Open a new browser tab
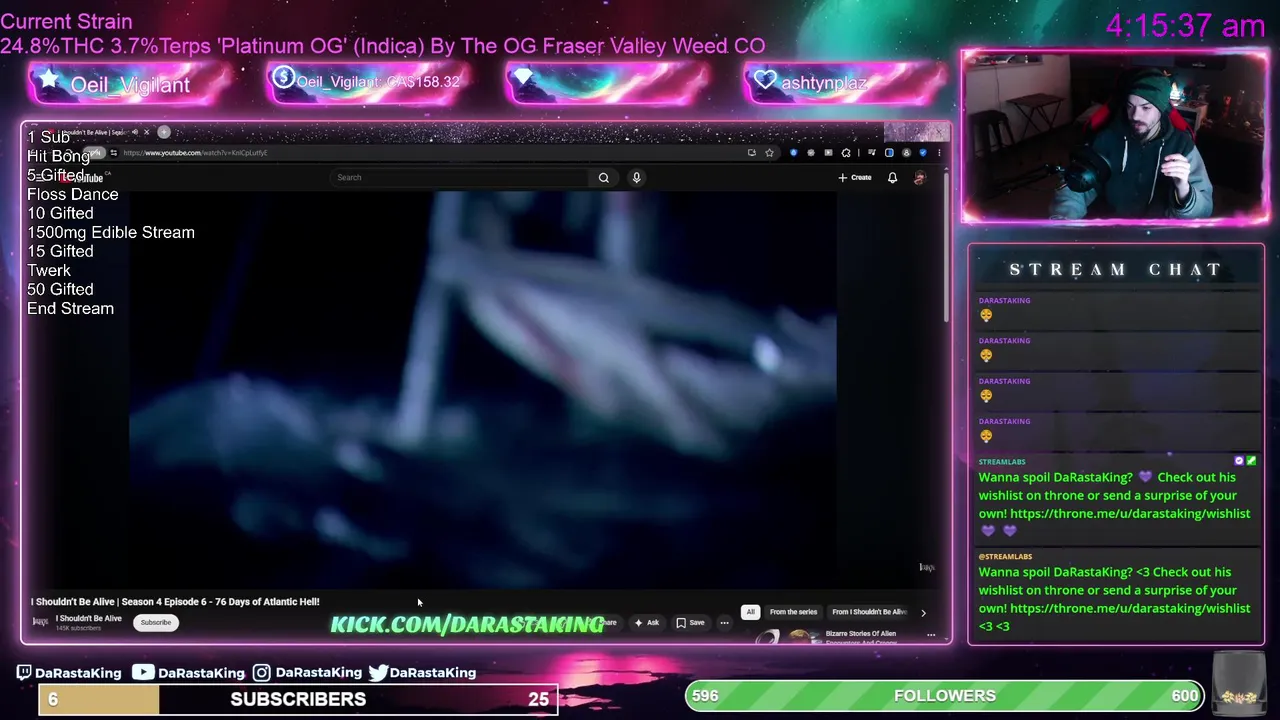1280x720 pixels. (x=164, y=132)
